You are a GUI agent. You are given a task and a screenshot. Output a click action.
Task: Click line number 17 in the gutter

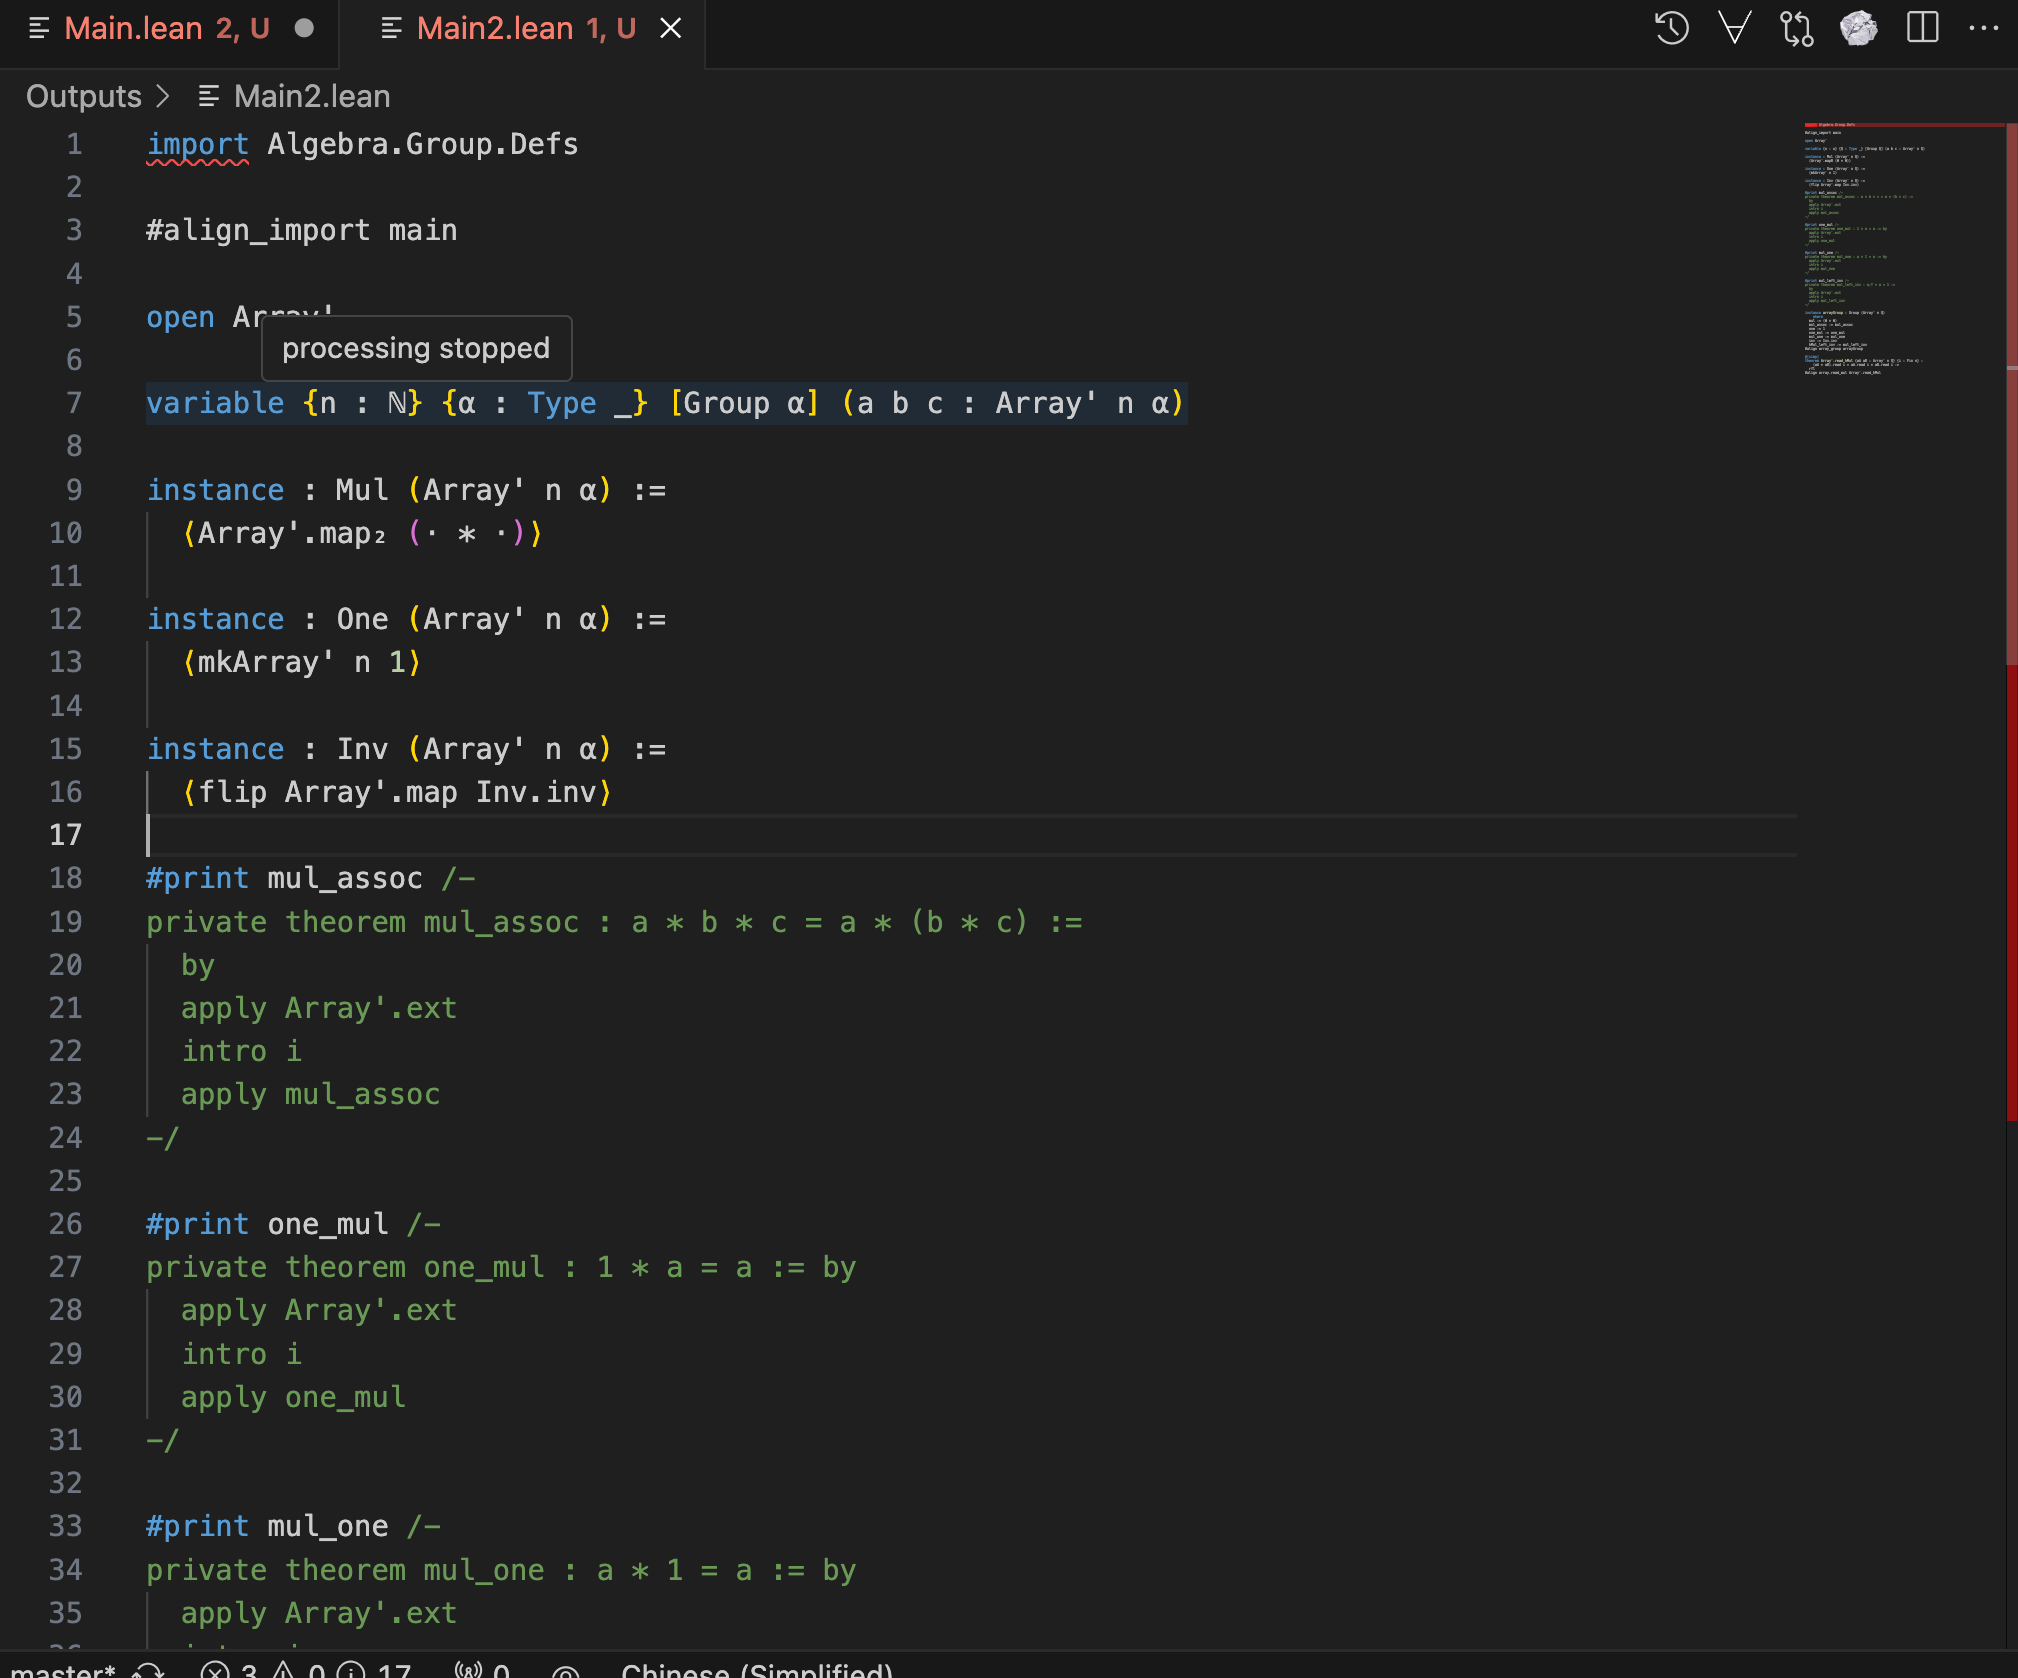click(x=66, y=835)
